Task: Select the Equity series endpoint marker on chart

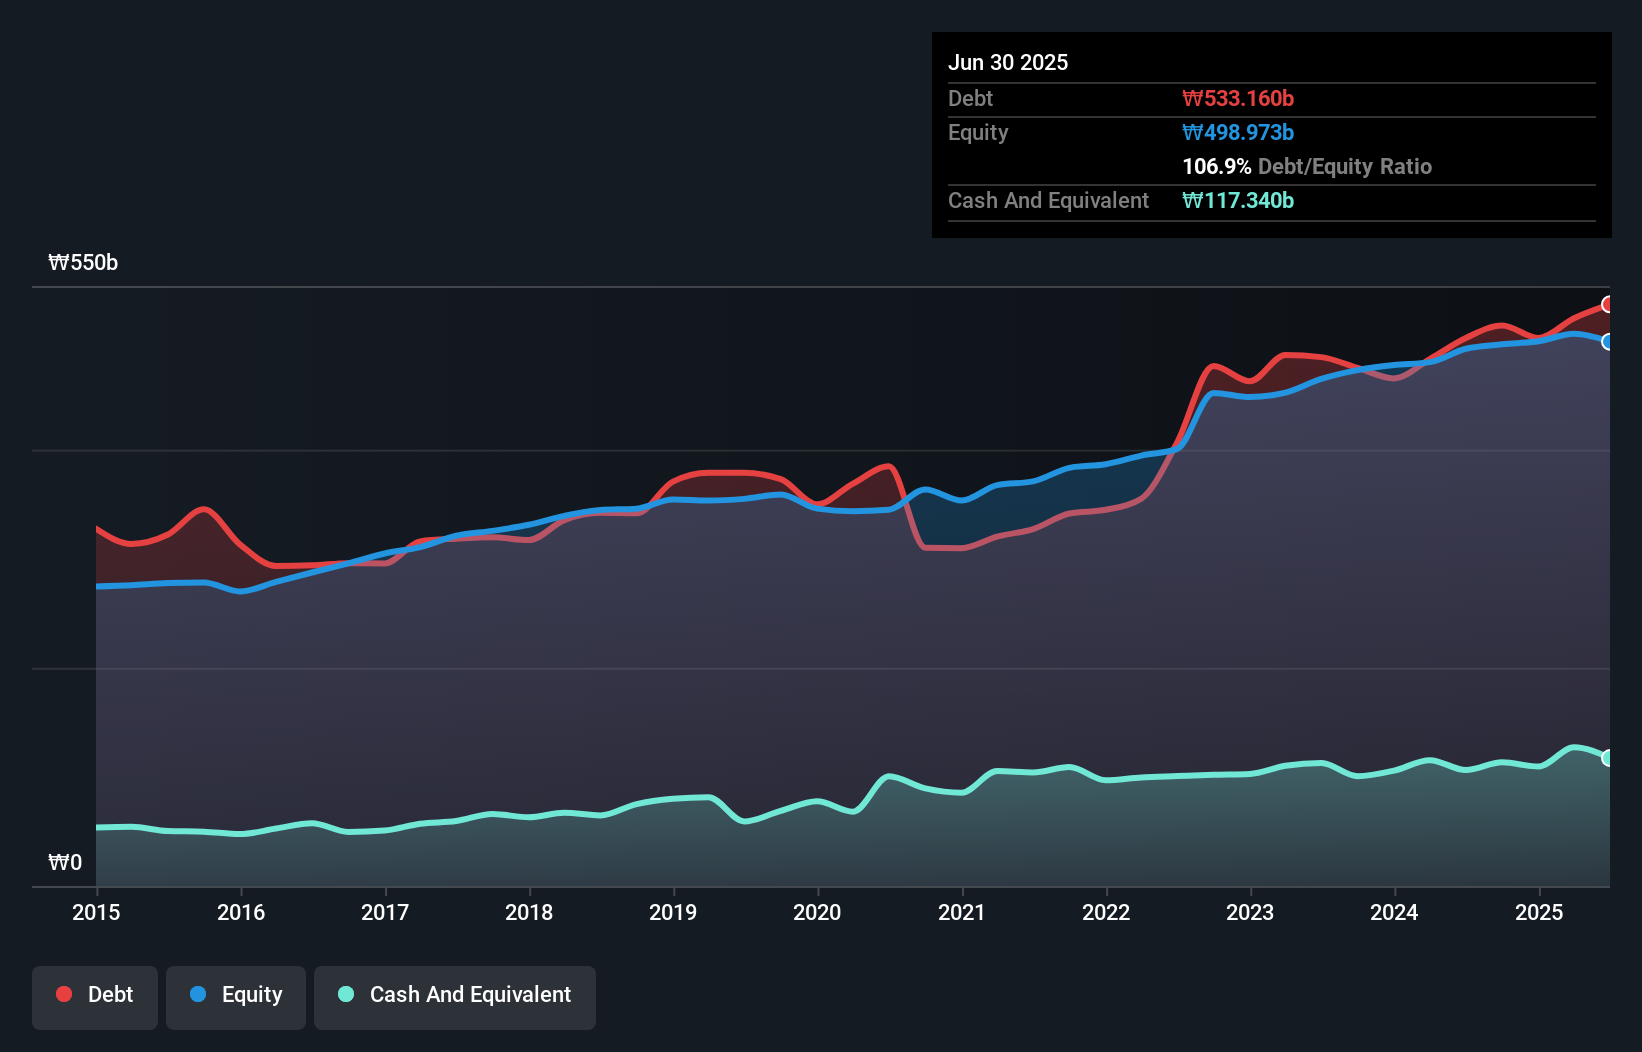Action: pyautogui.click(x=1609, y=342)
